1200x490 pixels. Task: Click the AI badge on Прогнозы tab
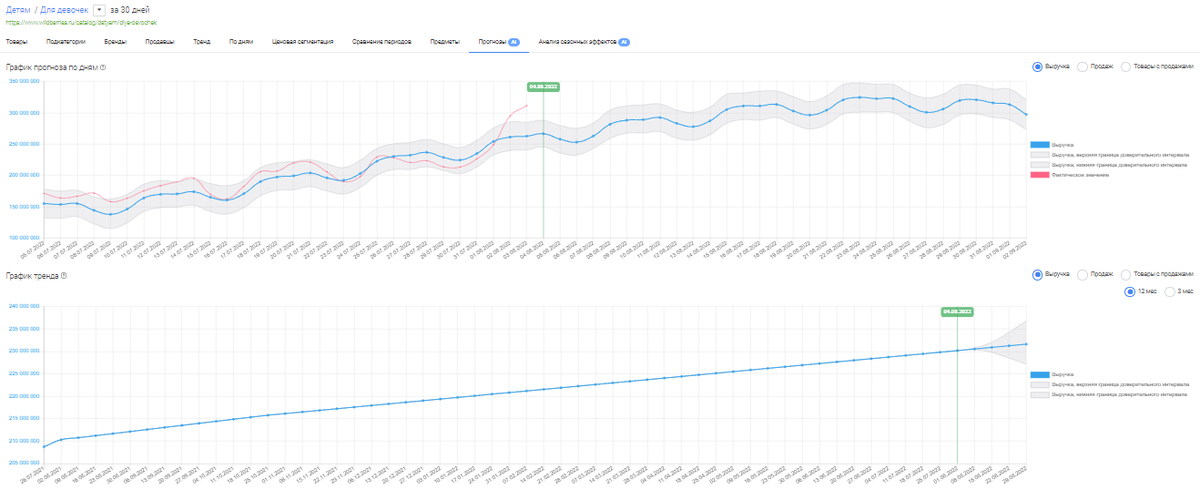point(513,42)
